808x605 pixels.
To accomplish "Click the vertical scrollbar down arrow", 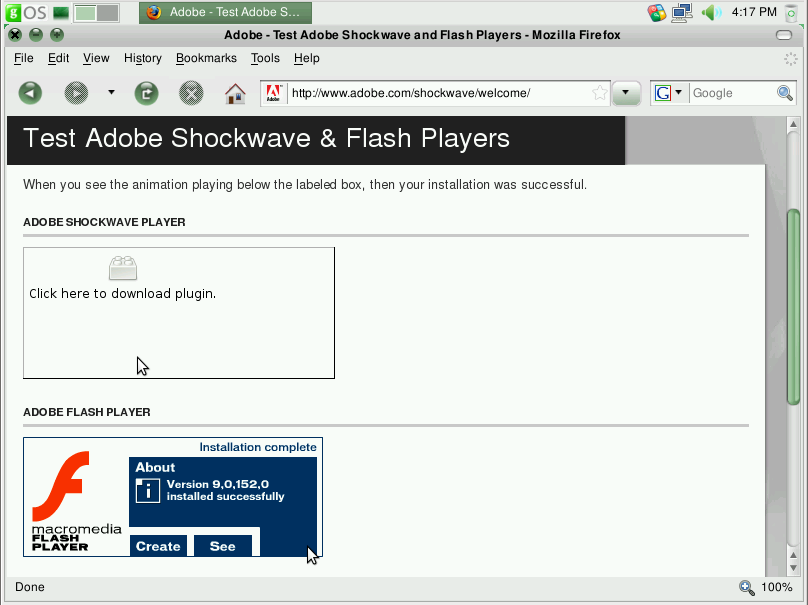I will click(793, 568).
